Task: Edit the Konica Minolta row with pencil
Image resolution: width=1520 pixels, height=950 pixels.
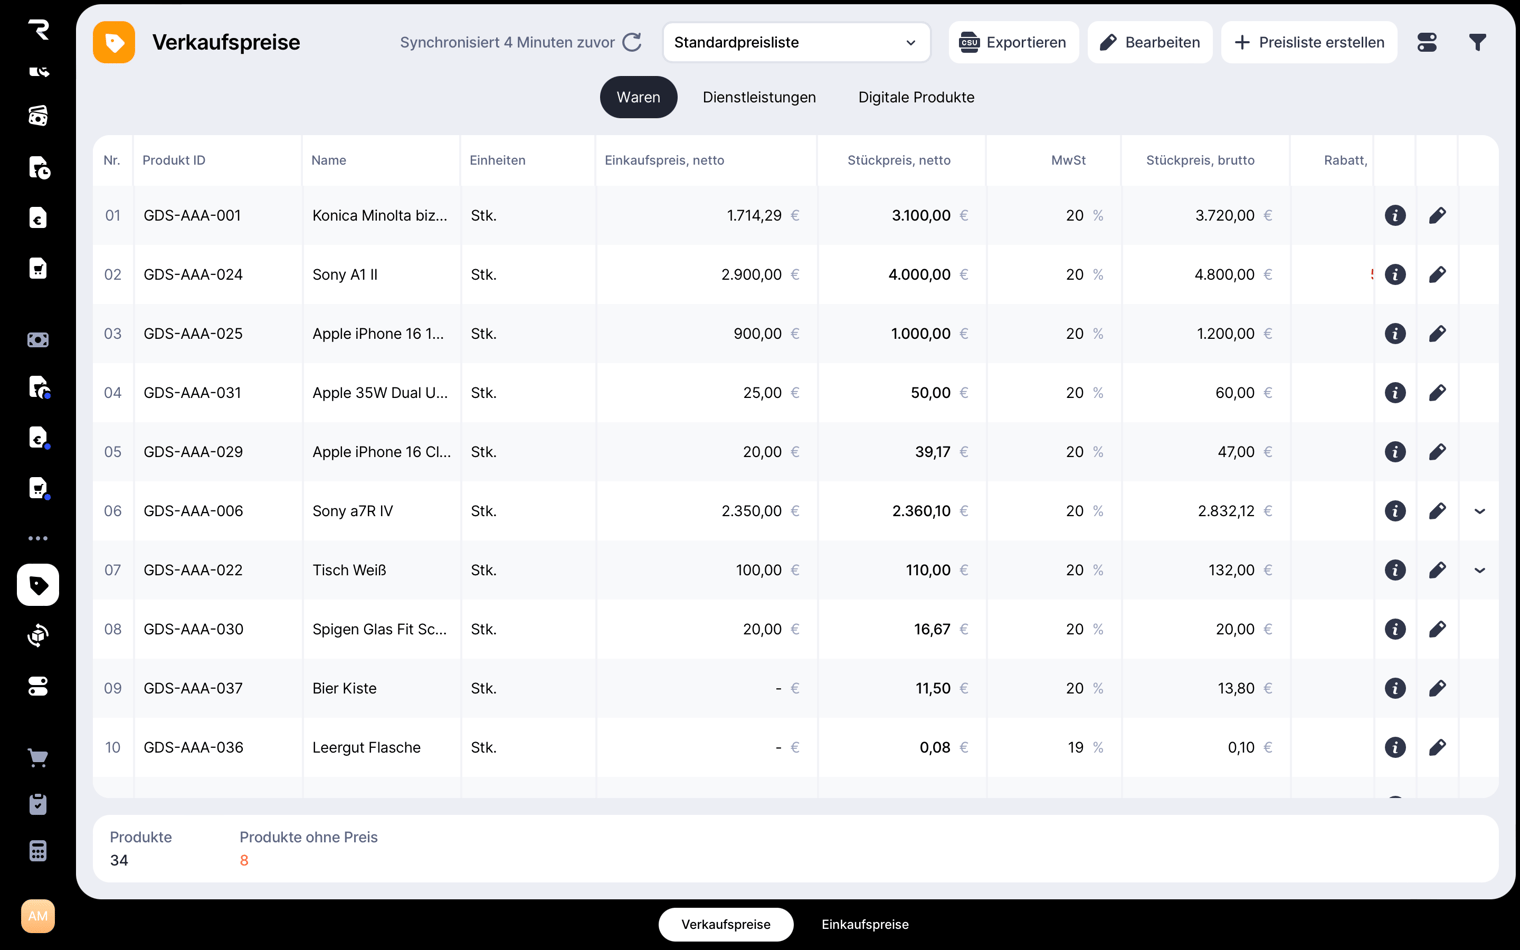Action: point(1437,216)
